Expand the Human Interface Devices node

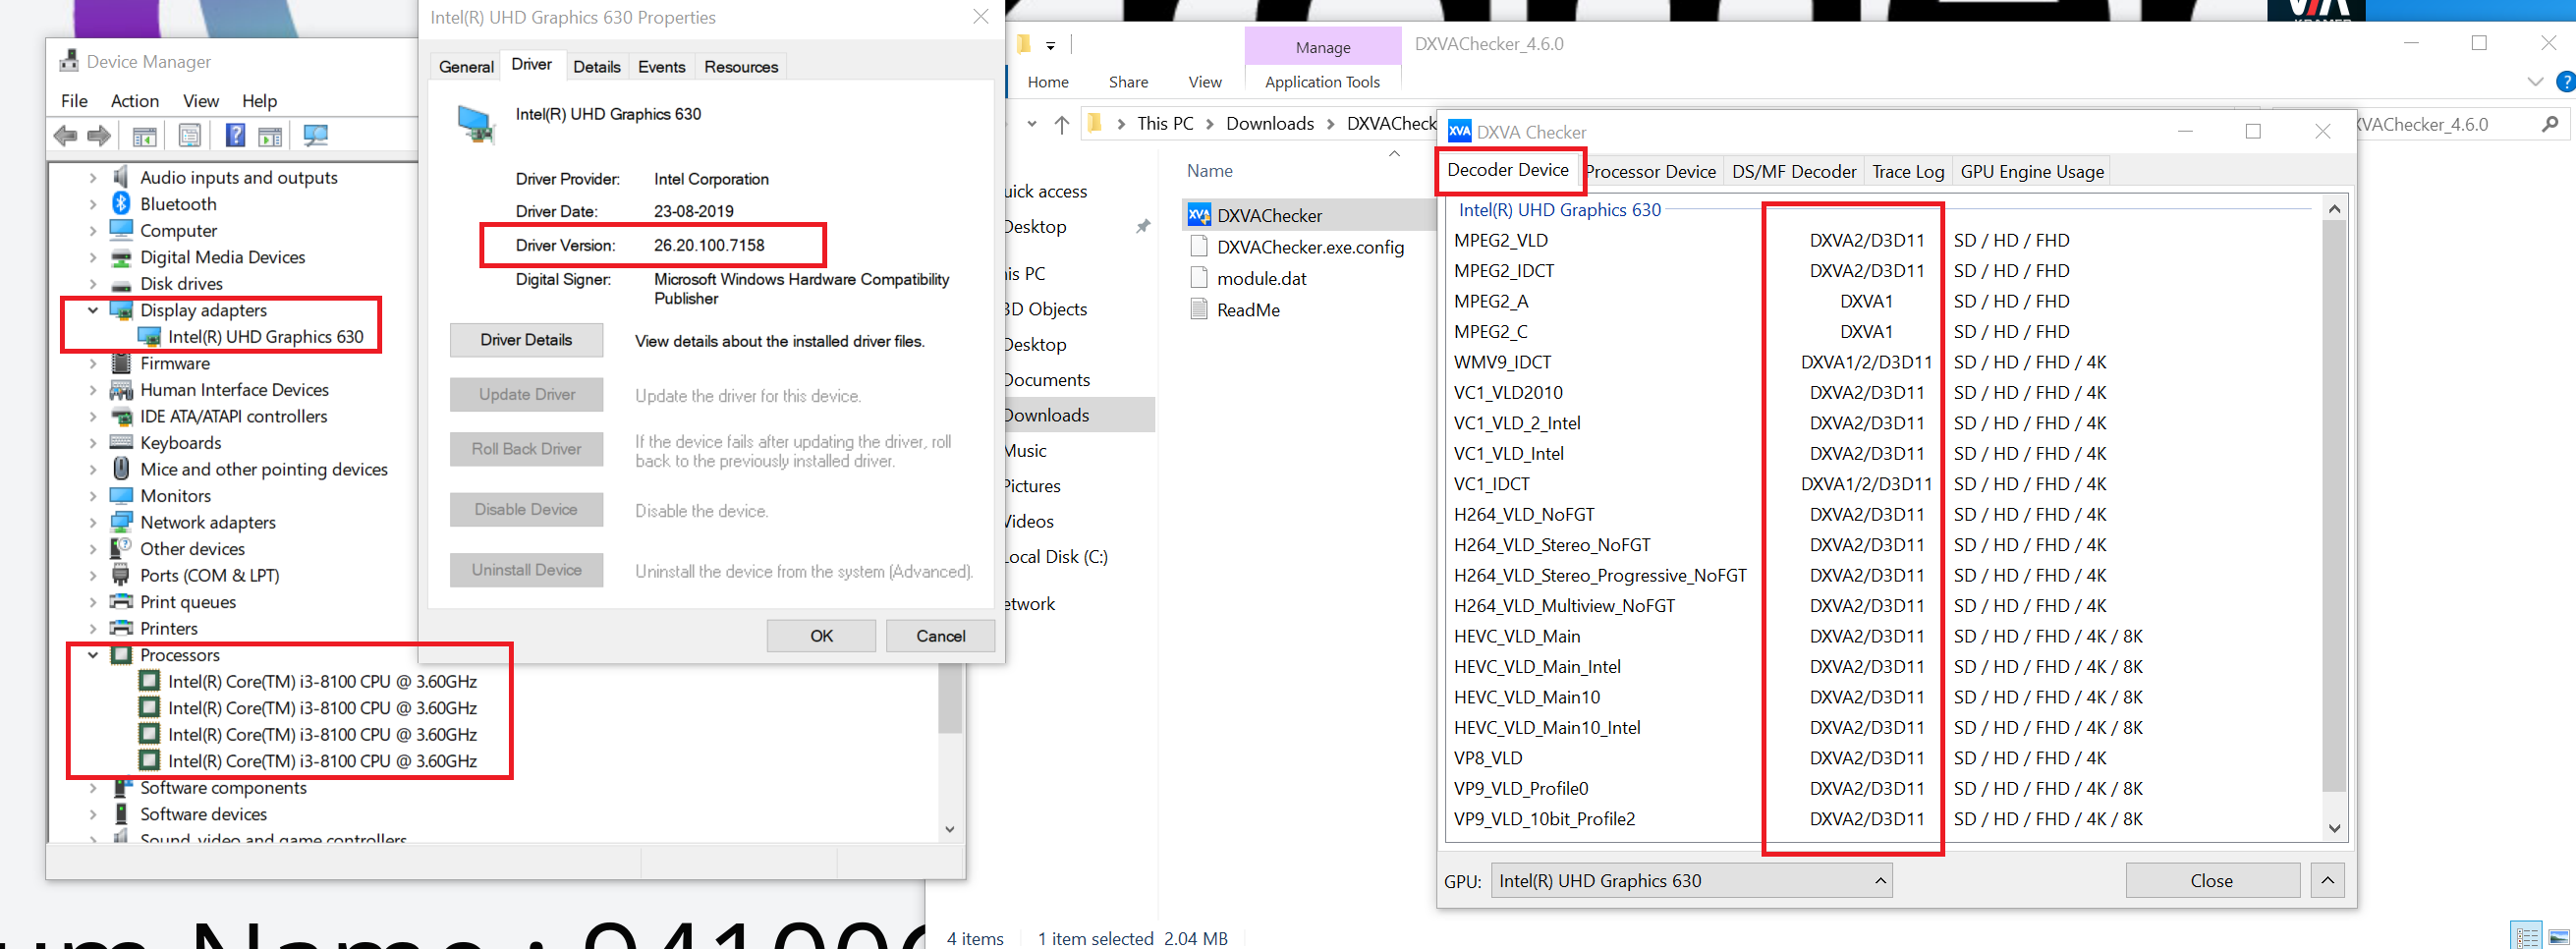(x=93, y=390)
